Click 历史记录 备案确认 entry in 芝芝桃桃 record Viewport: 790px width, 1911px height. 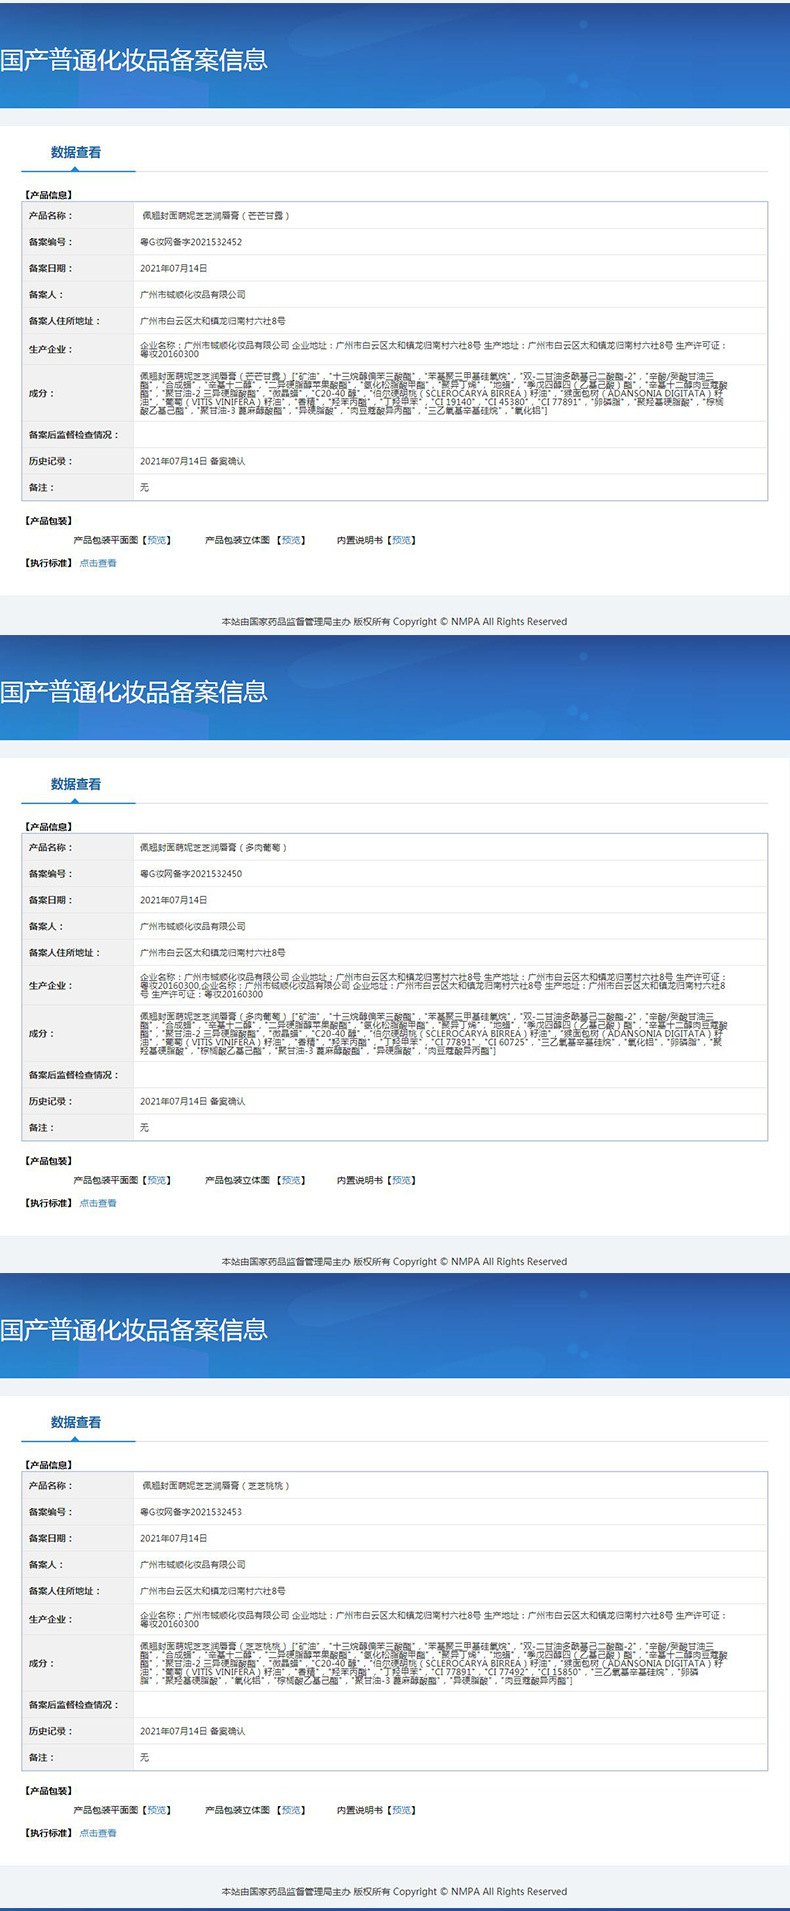192,1731
